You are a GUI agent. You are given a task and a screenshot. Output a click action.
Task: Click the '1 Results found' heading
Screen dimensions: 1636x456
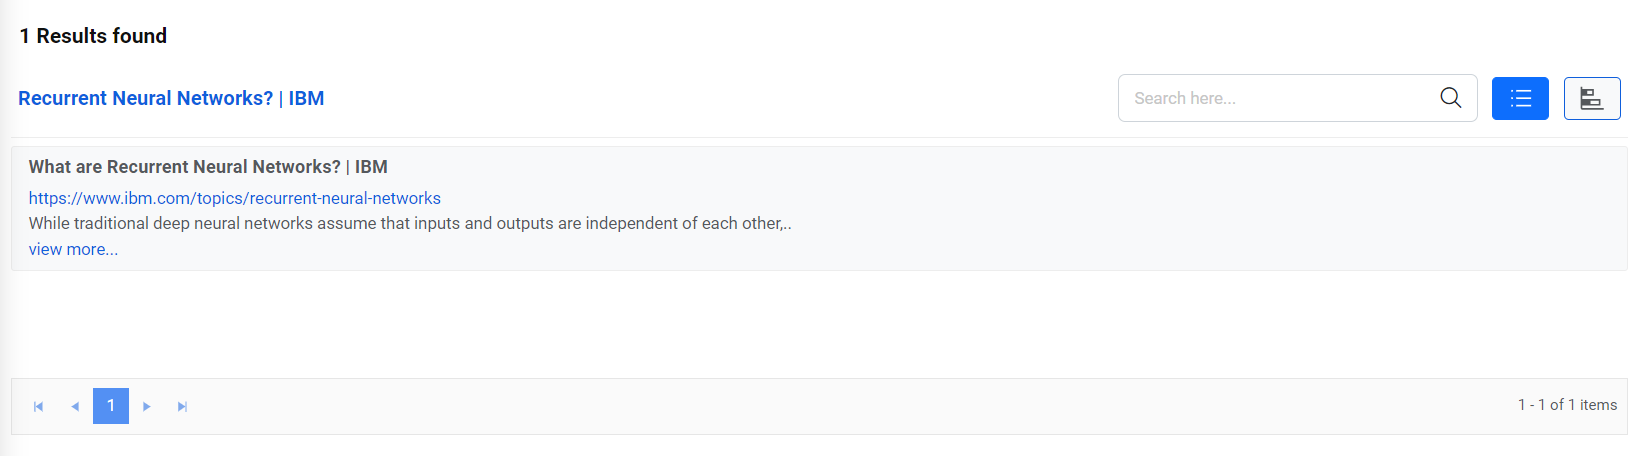[x=93, y=36]
